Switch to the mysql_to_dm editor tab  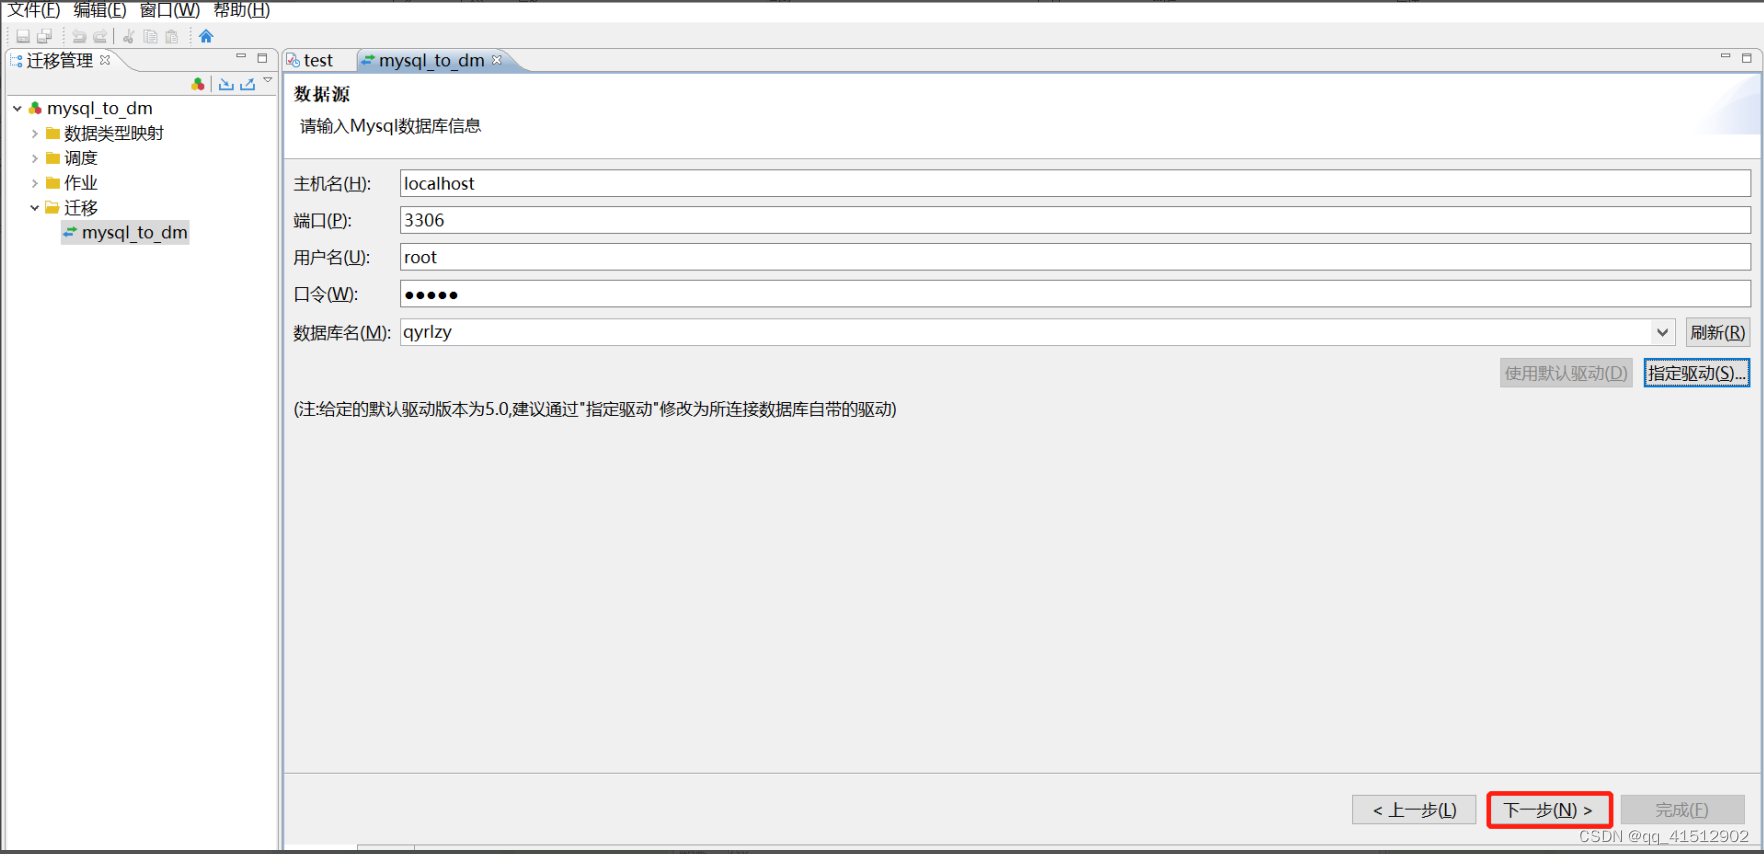pyautogui.click(x=431, y=60)
